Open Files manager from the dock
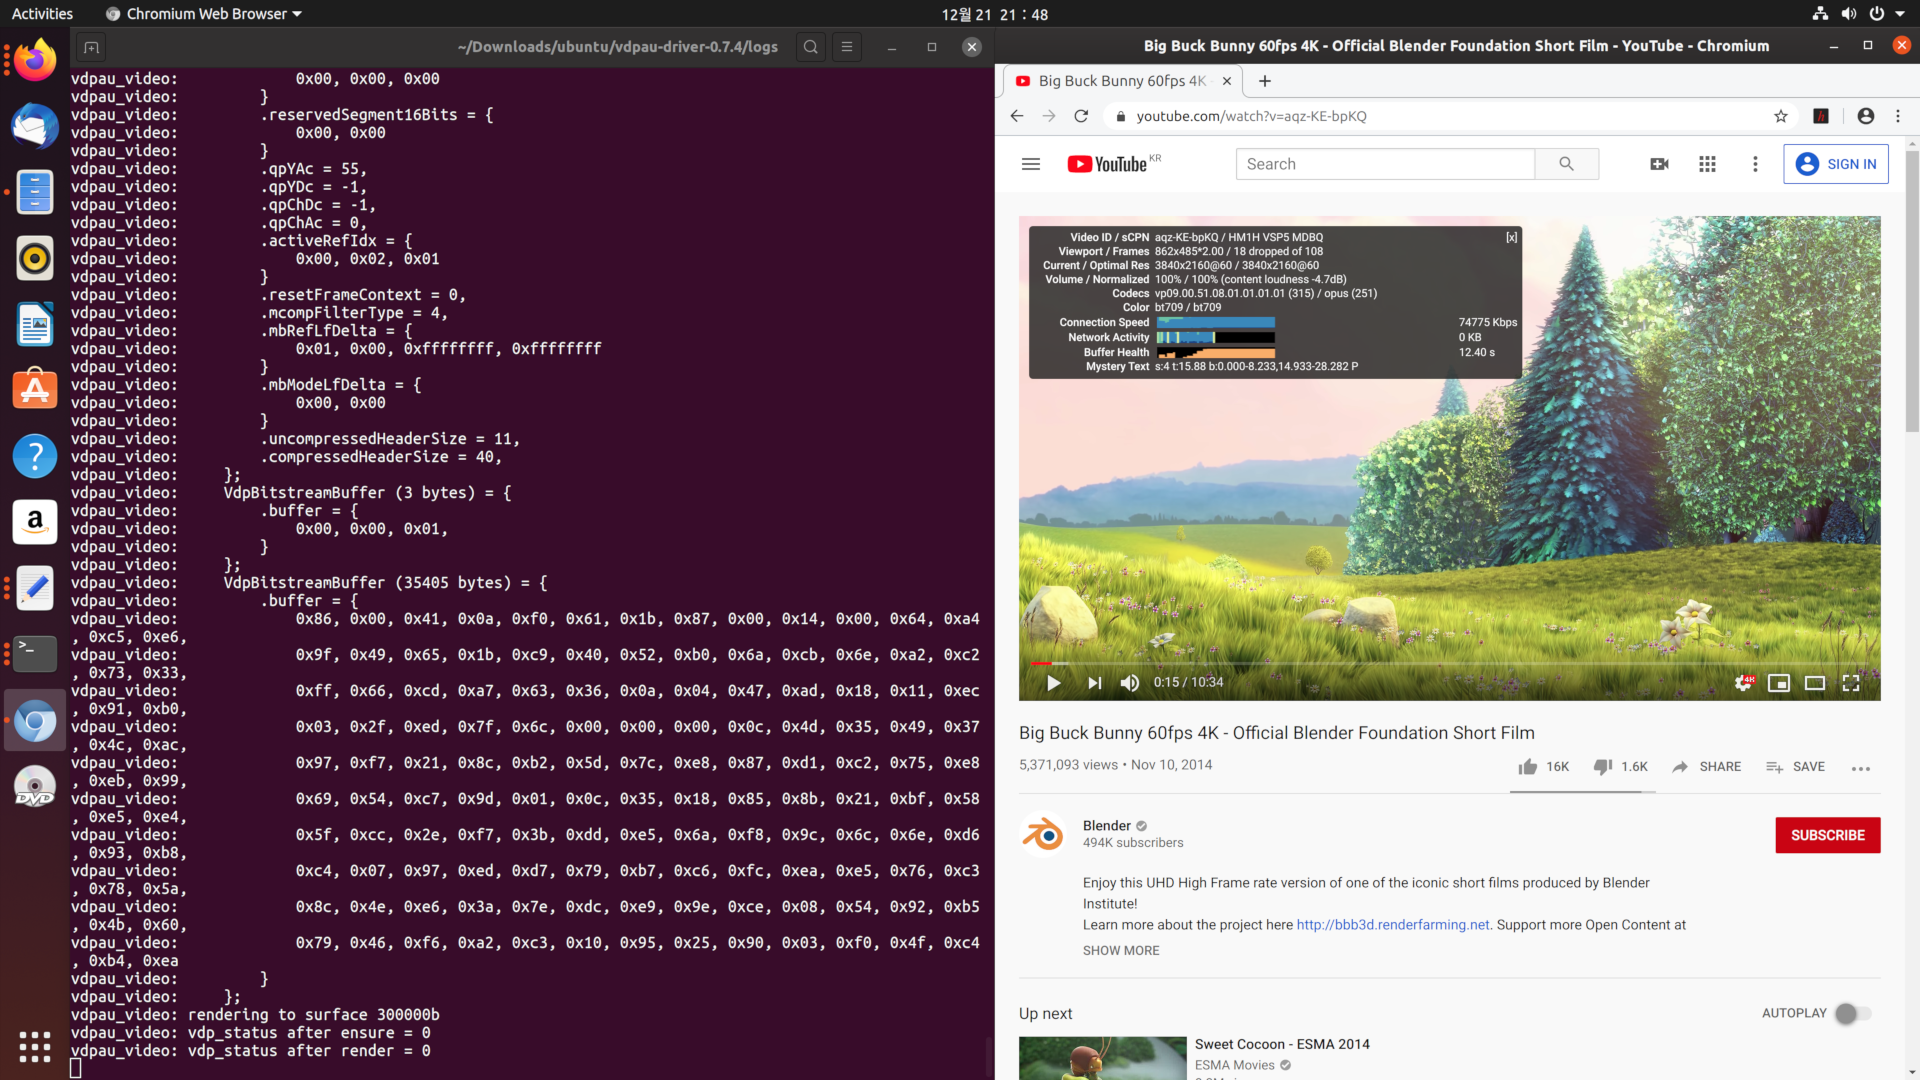Image resolution: width=1920 pixels, height=1080 pixels. pyautogui.click(x=35, y=192)
